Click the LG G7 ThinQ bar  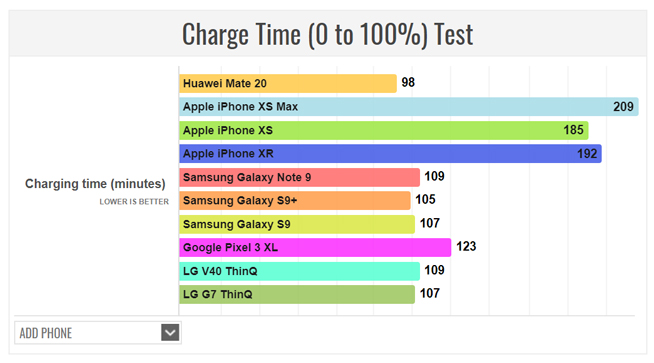click(x=297, y=295)
